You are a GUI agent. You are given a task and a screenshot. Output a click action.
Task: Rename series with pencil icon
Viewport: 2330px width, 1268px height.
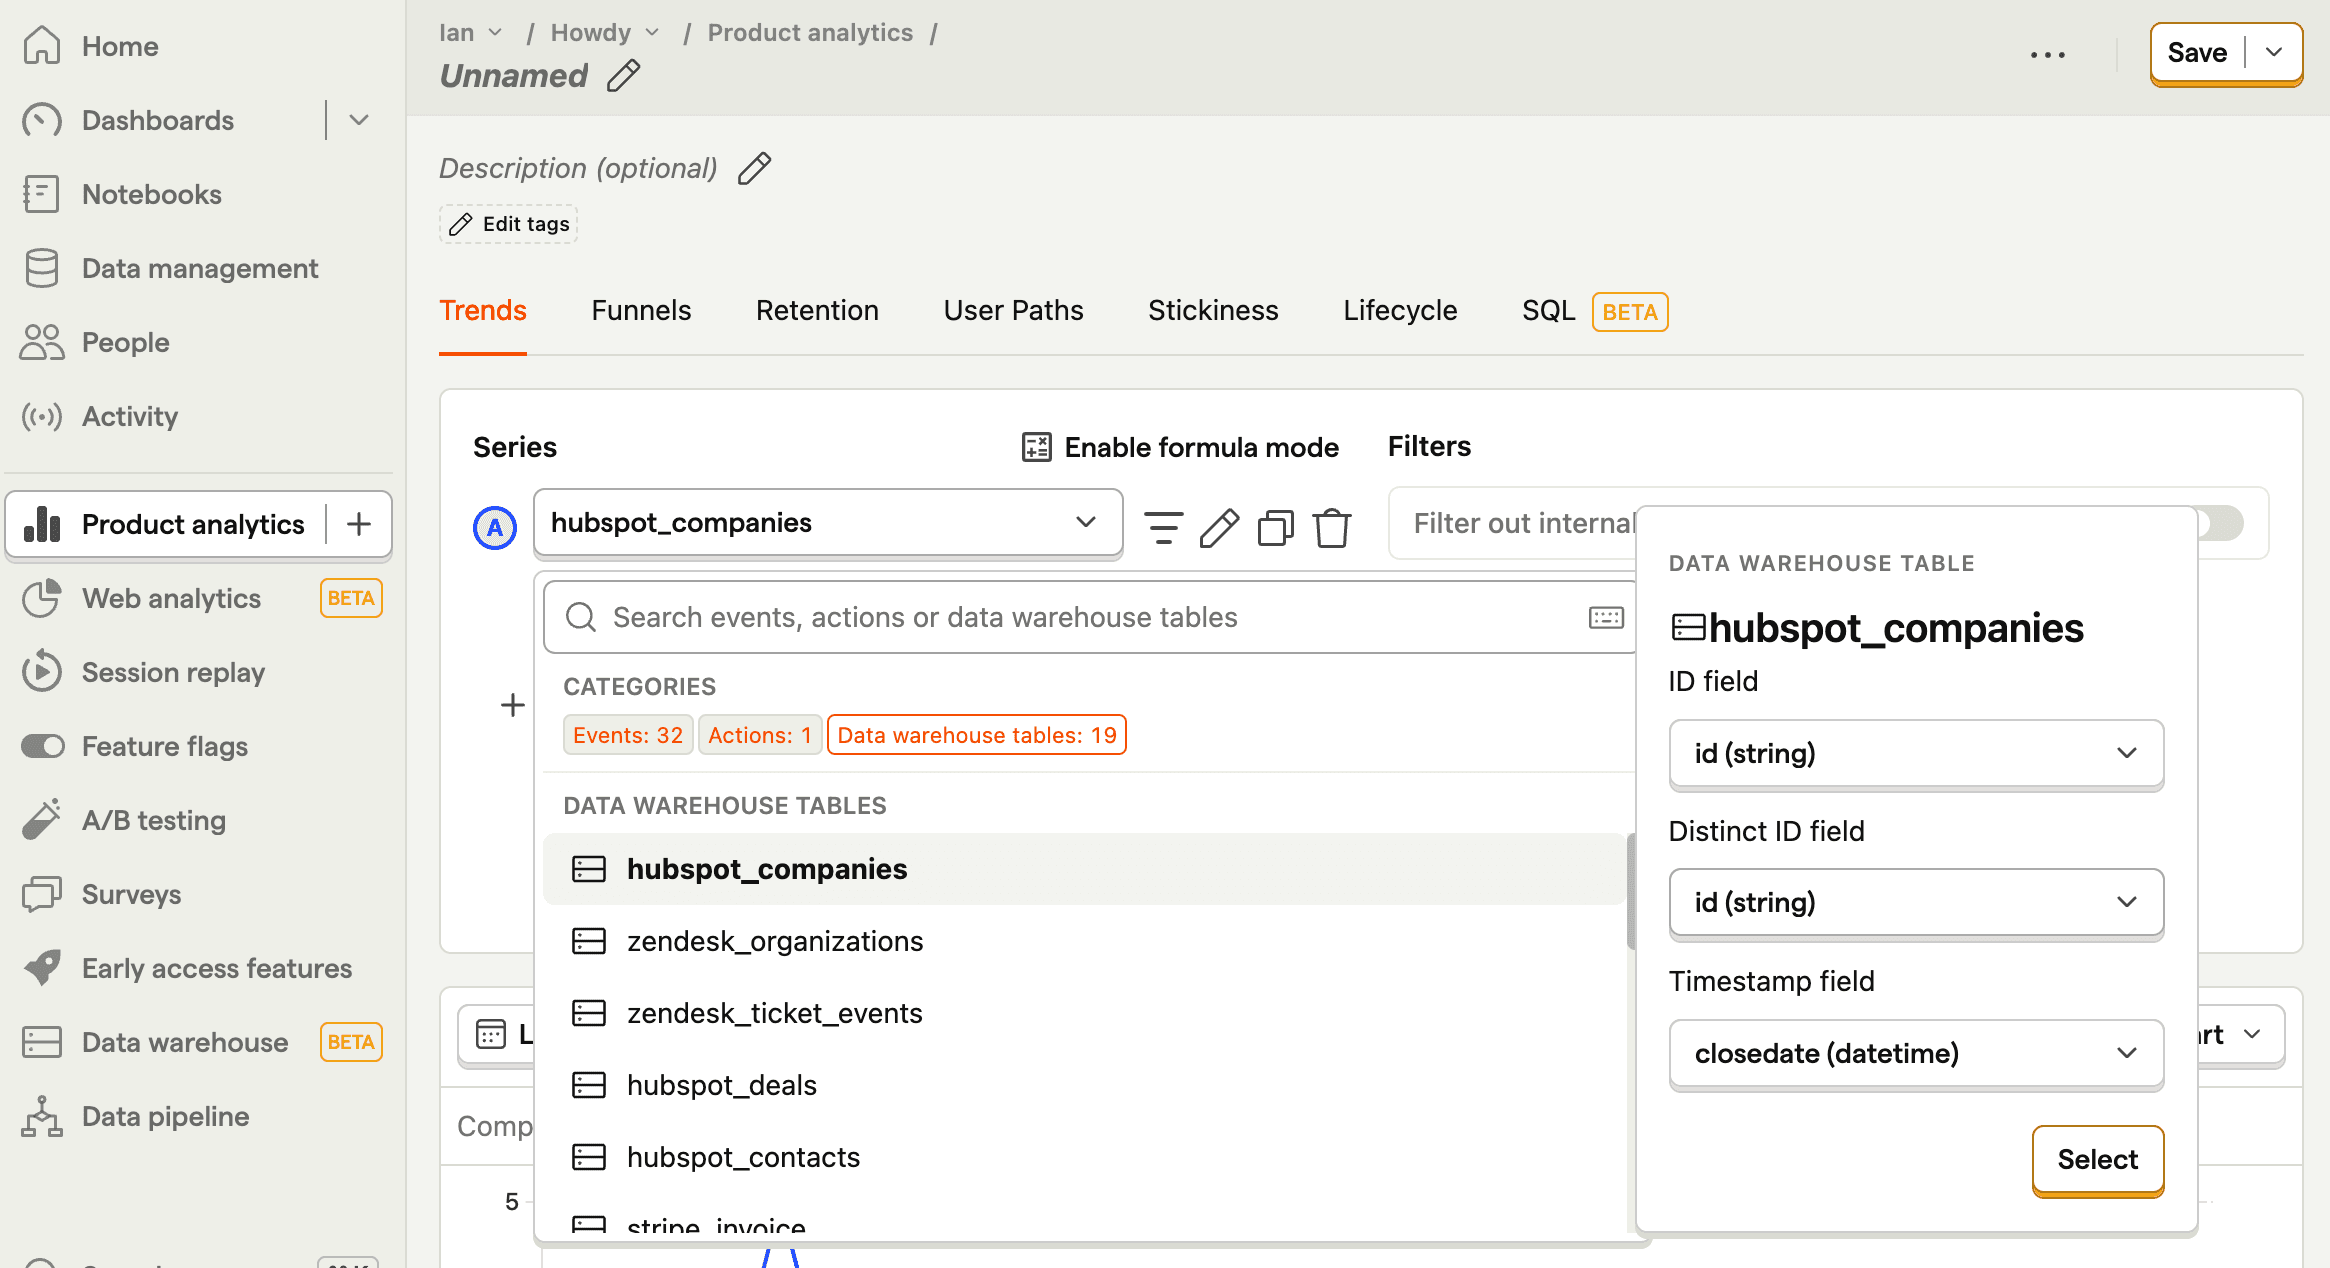[1219, 527]
